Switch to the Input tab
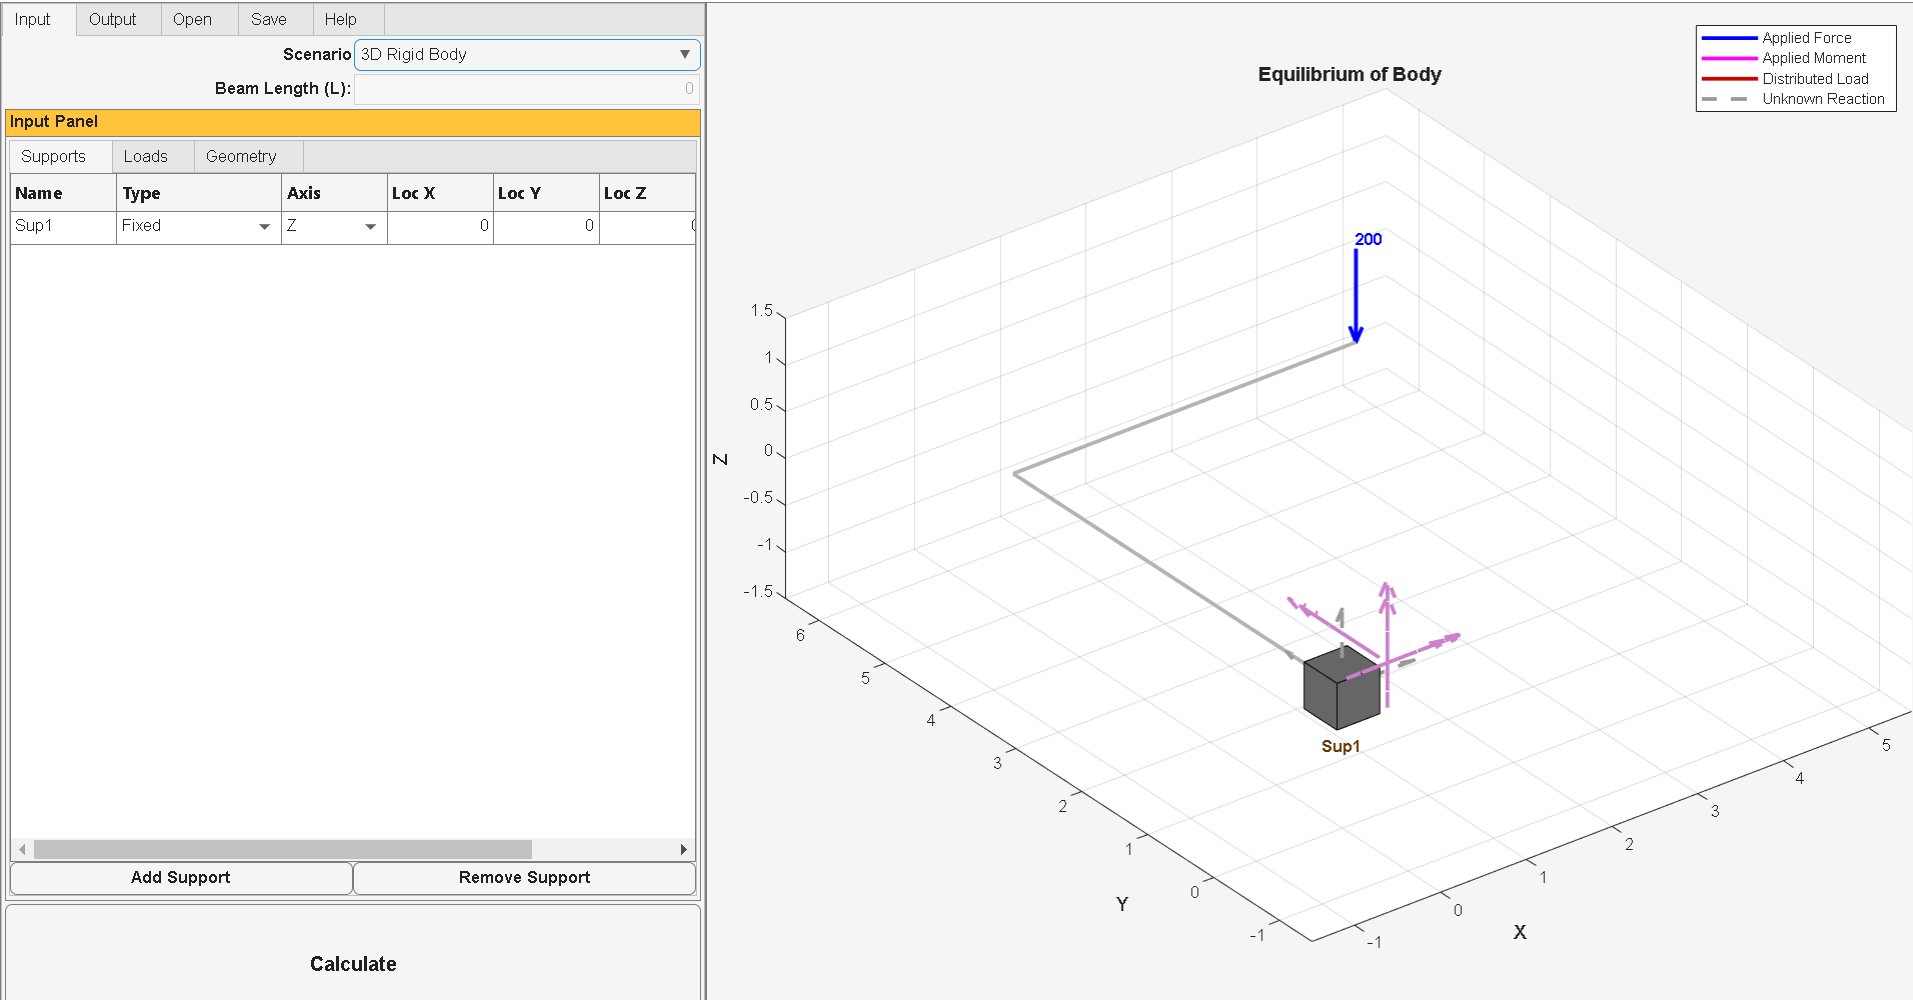 pos(33,20)
